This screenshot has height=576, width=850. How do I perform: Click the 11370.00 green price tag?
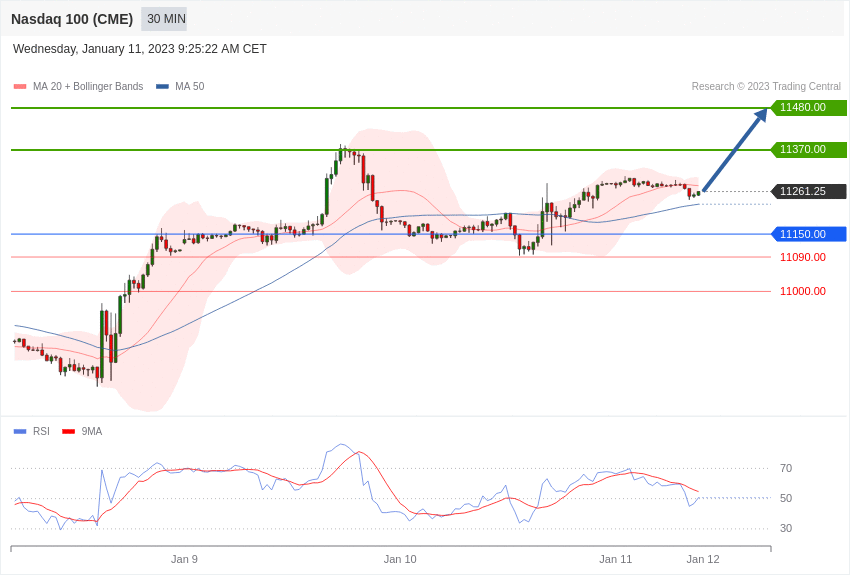(808, 149)
